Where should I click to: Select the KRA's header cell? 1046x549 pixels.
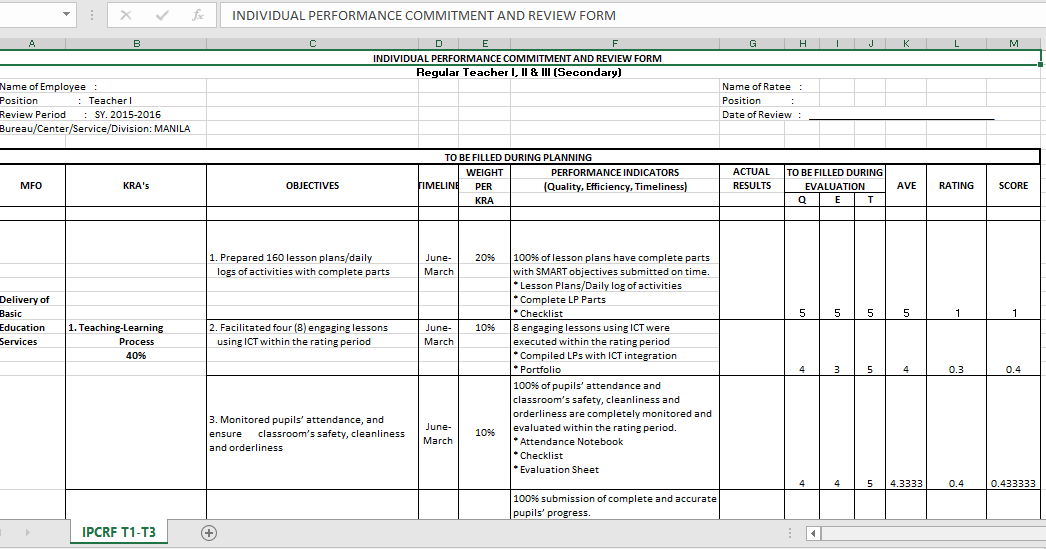click(x=136, y=185)
